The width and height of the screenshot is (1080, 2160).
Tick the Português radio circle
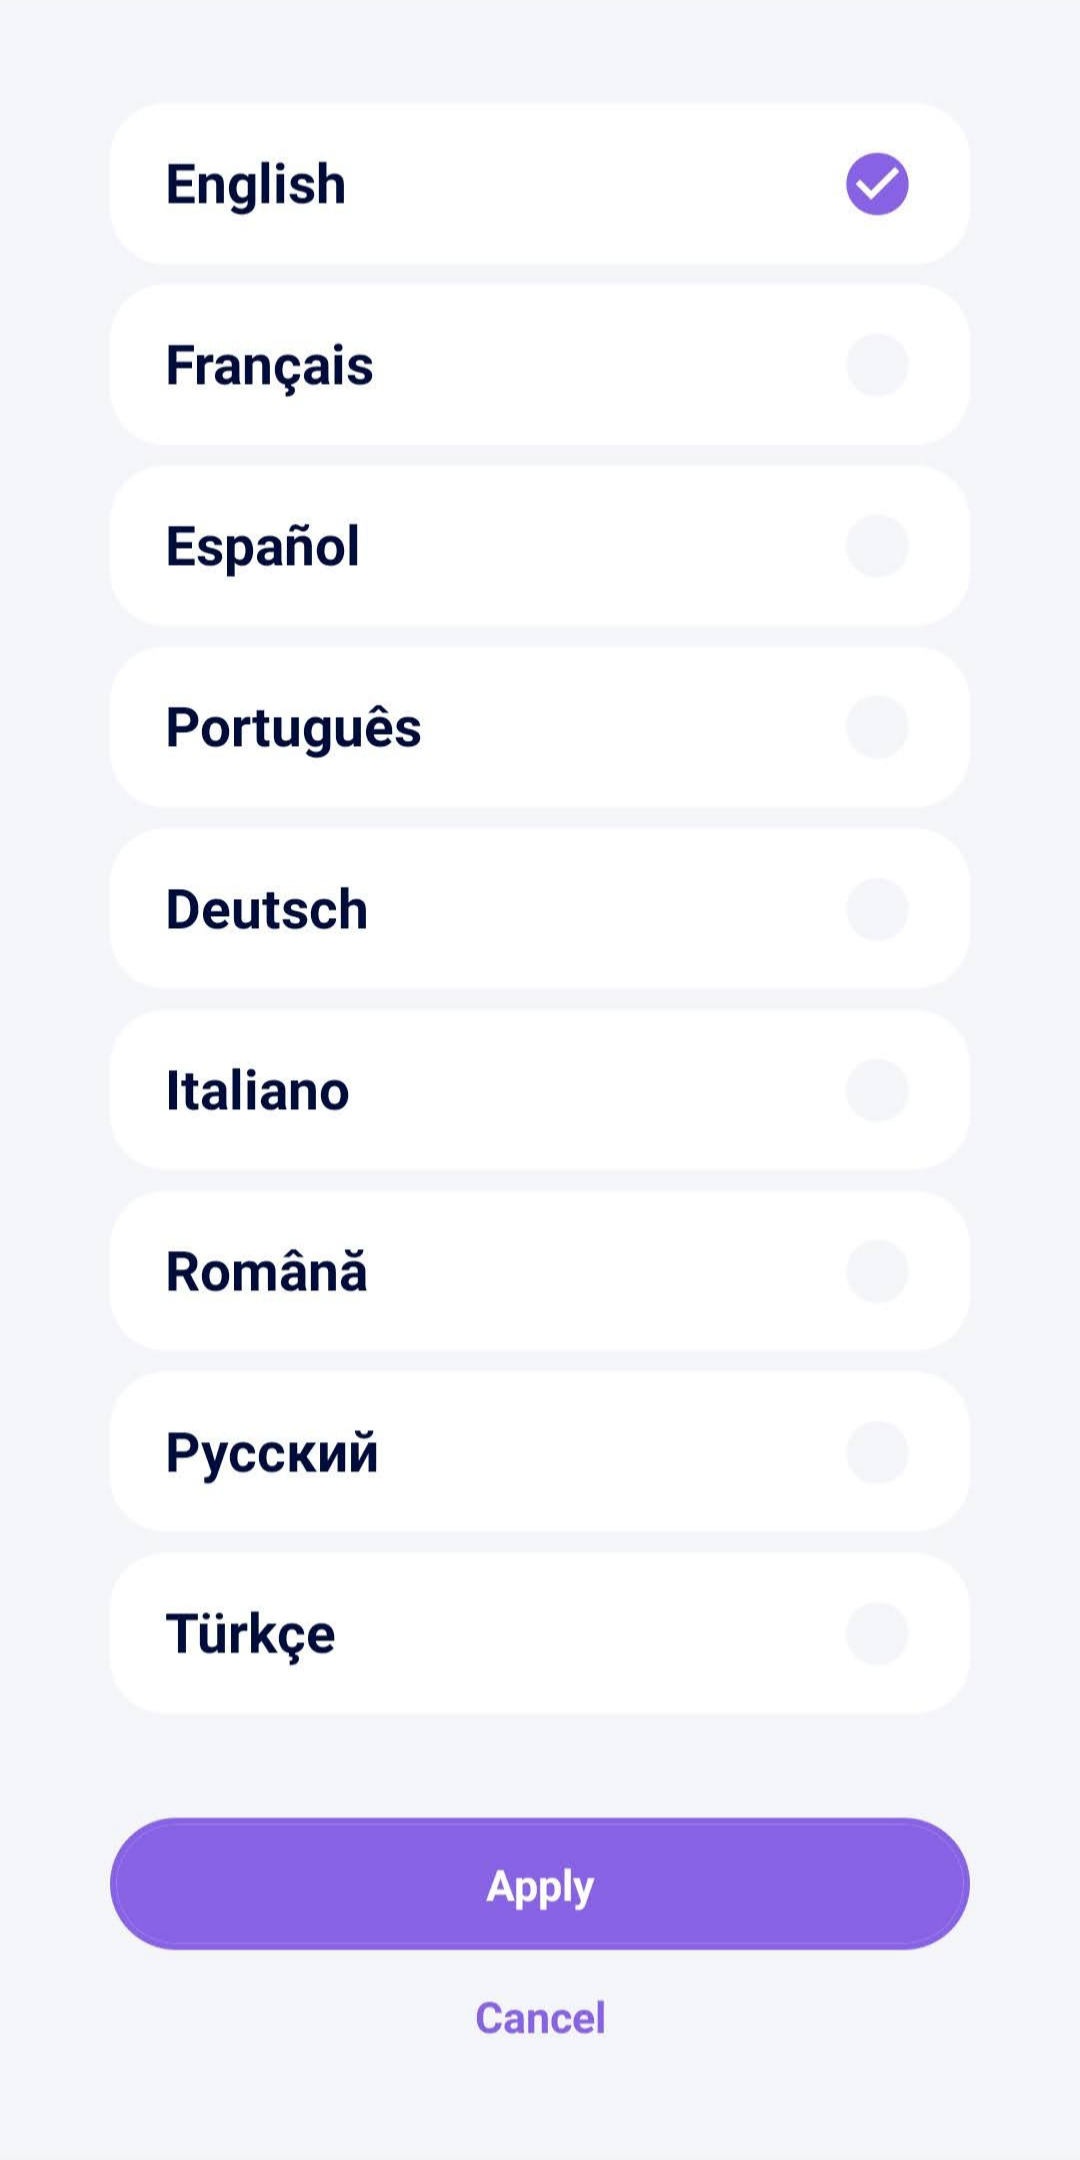click(x=877, y=727)
